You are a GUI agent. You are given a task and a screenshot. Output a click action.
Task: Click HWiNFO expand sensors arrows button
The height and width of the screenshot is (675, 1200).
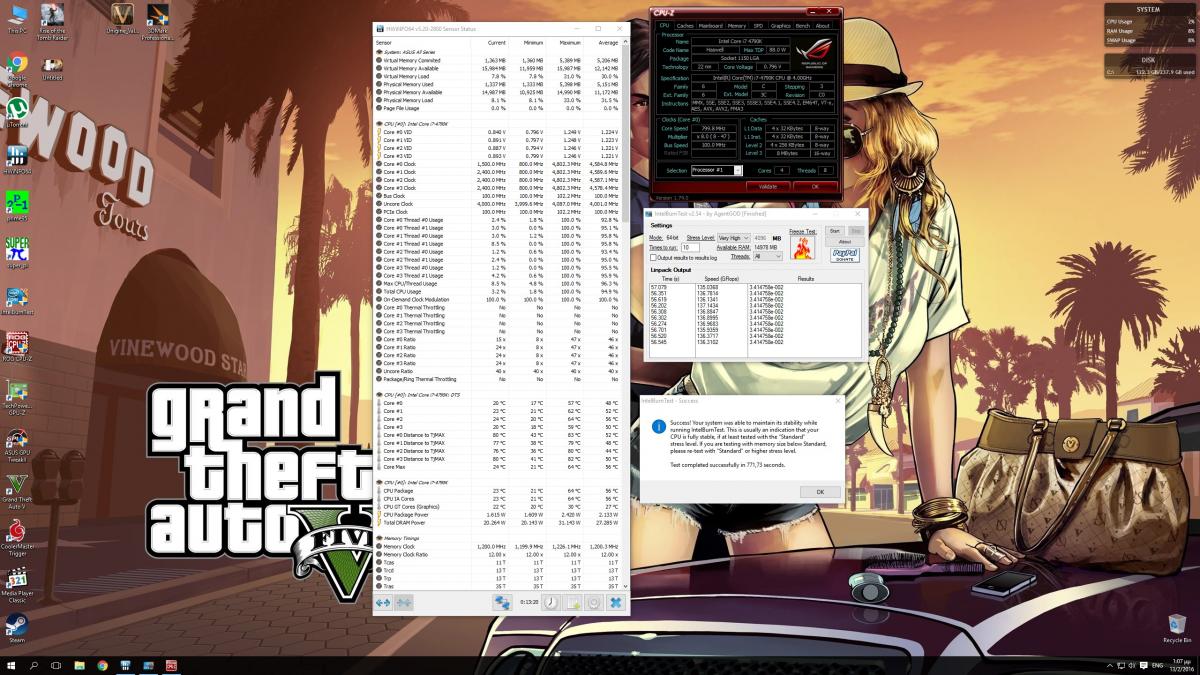(383, 603)
